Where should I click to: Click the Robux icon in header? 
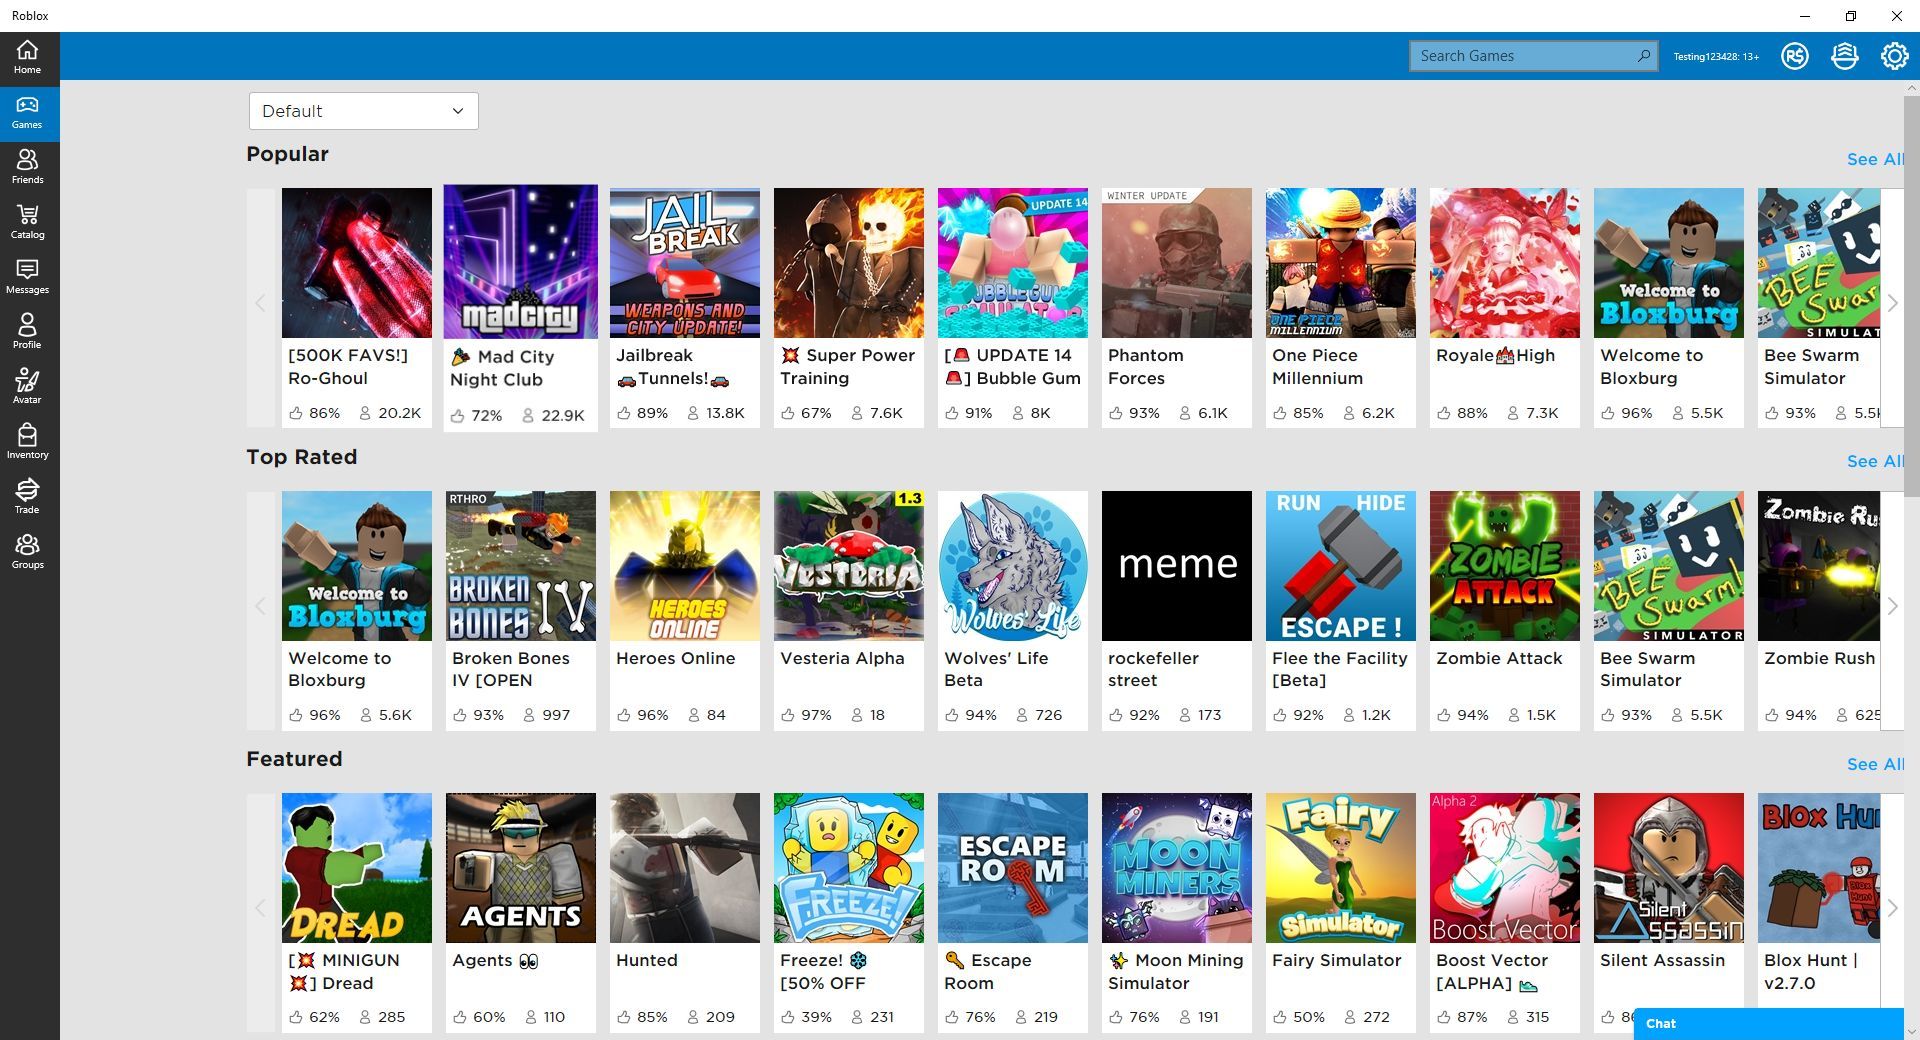1794,56
